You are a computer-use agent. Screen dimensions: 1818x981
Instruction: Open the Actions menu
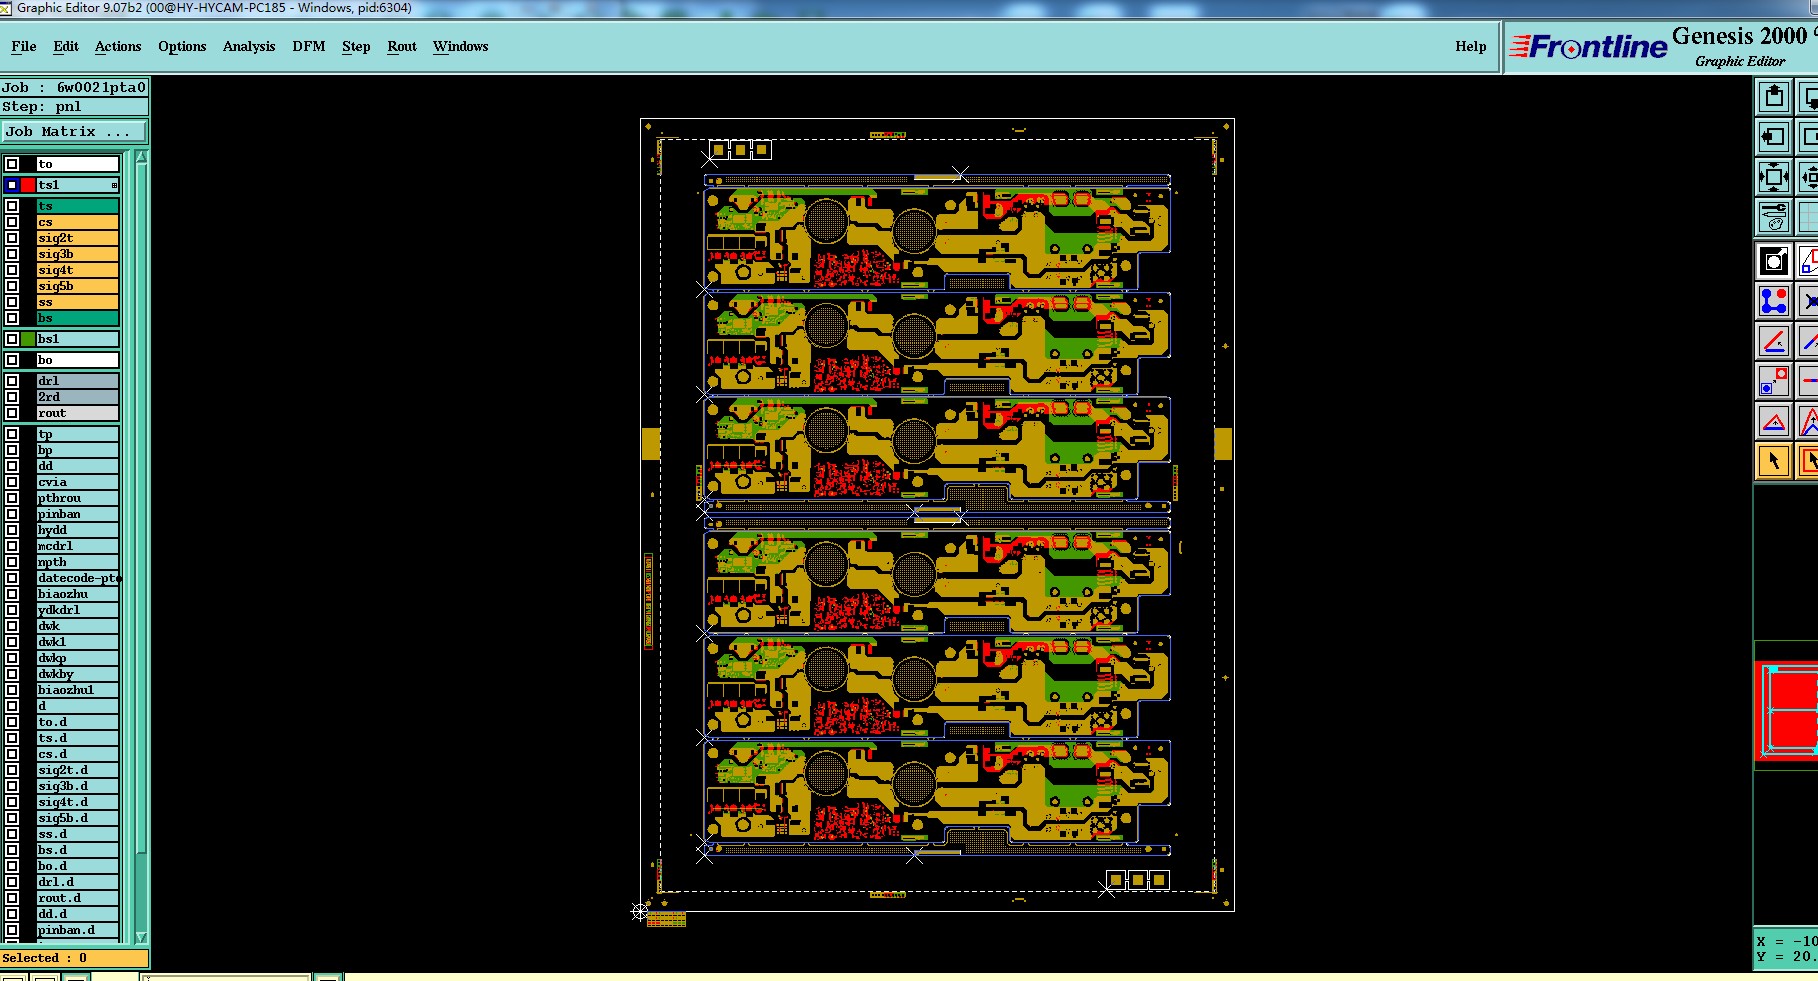click(x=118, y=46)
